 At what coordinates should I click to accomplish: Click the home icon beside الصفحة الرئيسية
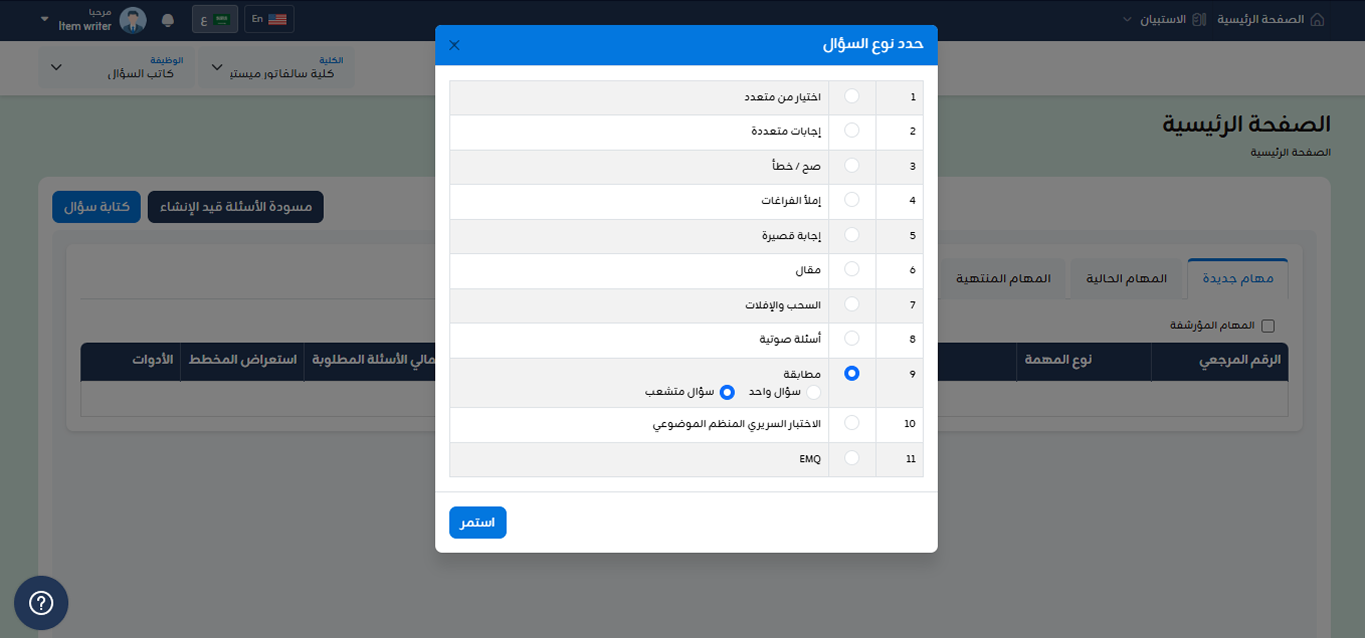[1317, 19]
